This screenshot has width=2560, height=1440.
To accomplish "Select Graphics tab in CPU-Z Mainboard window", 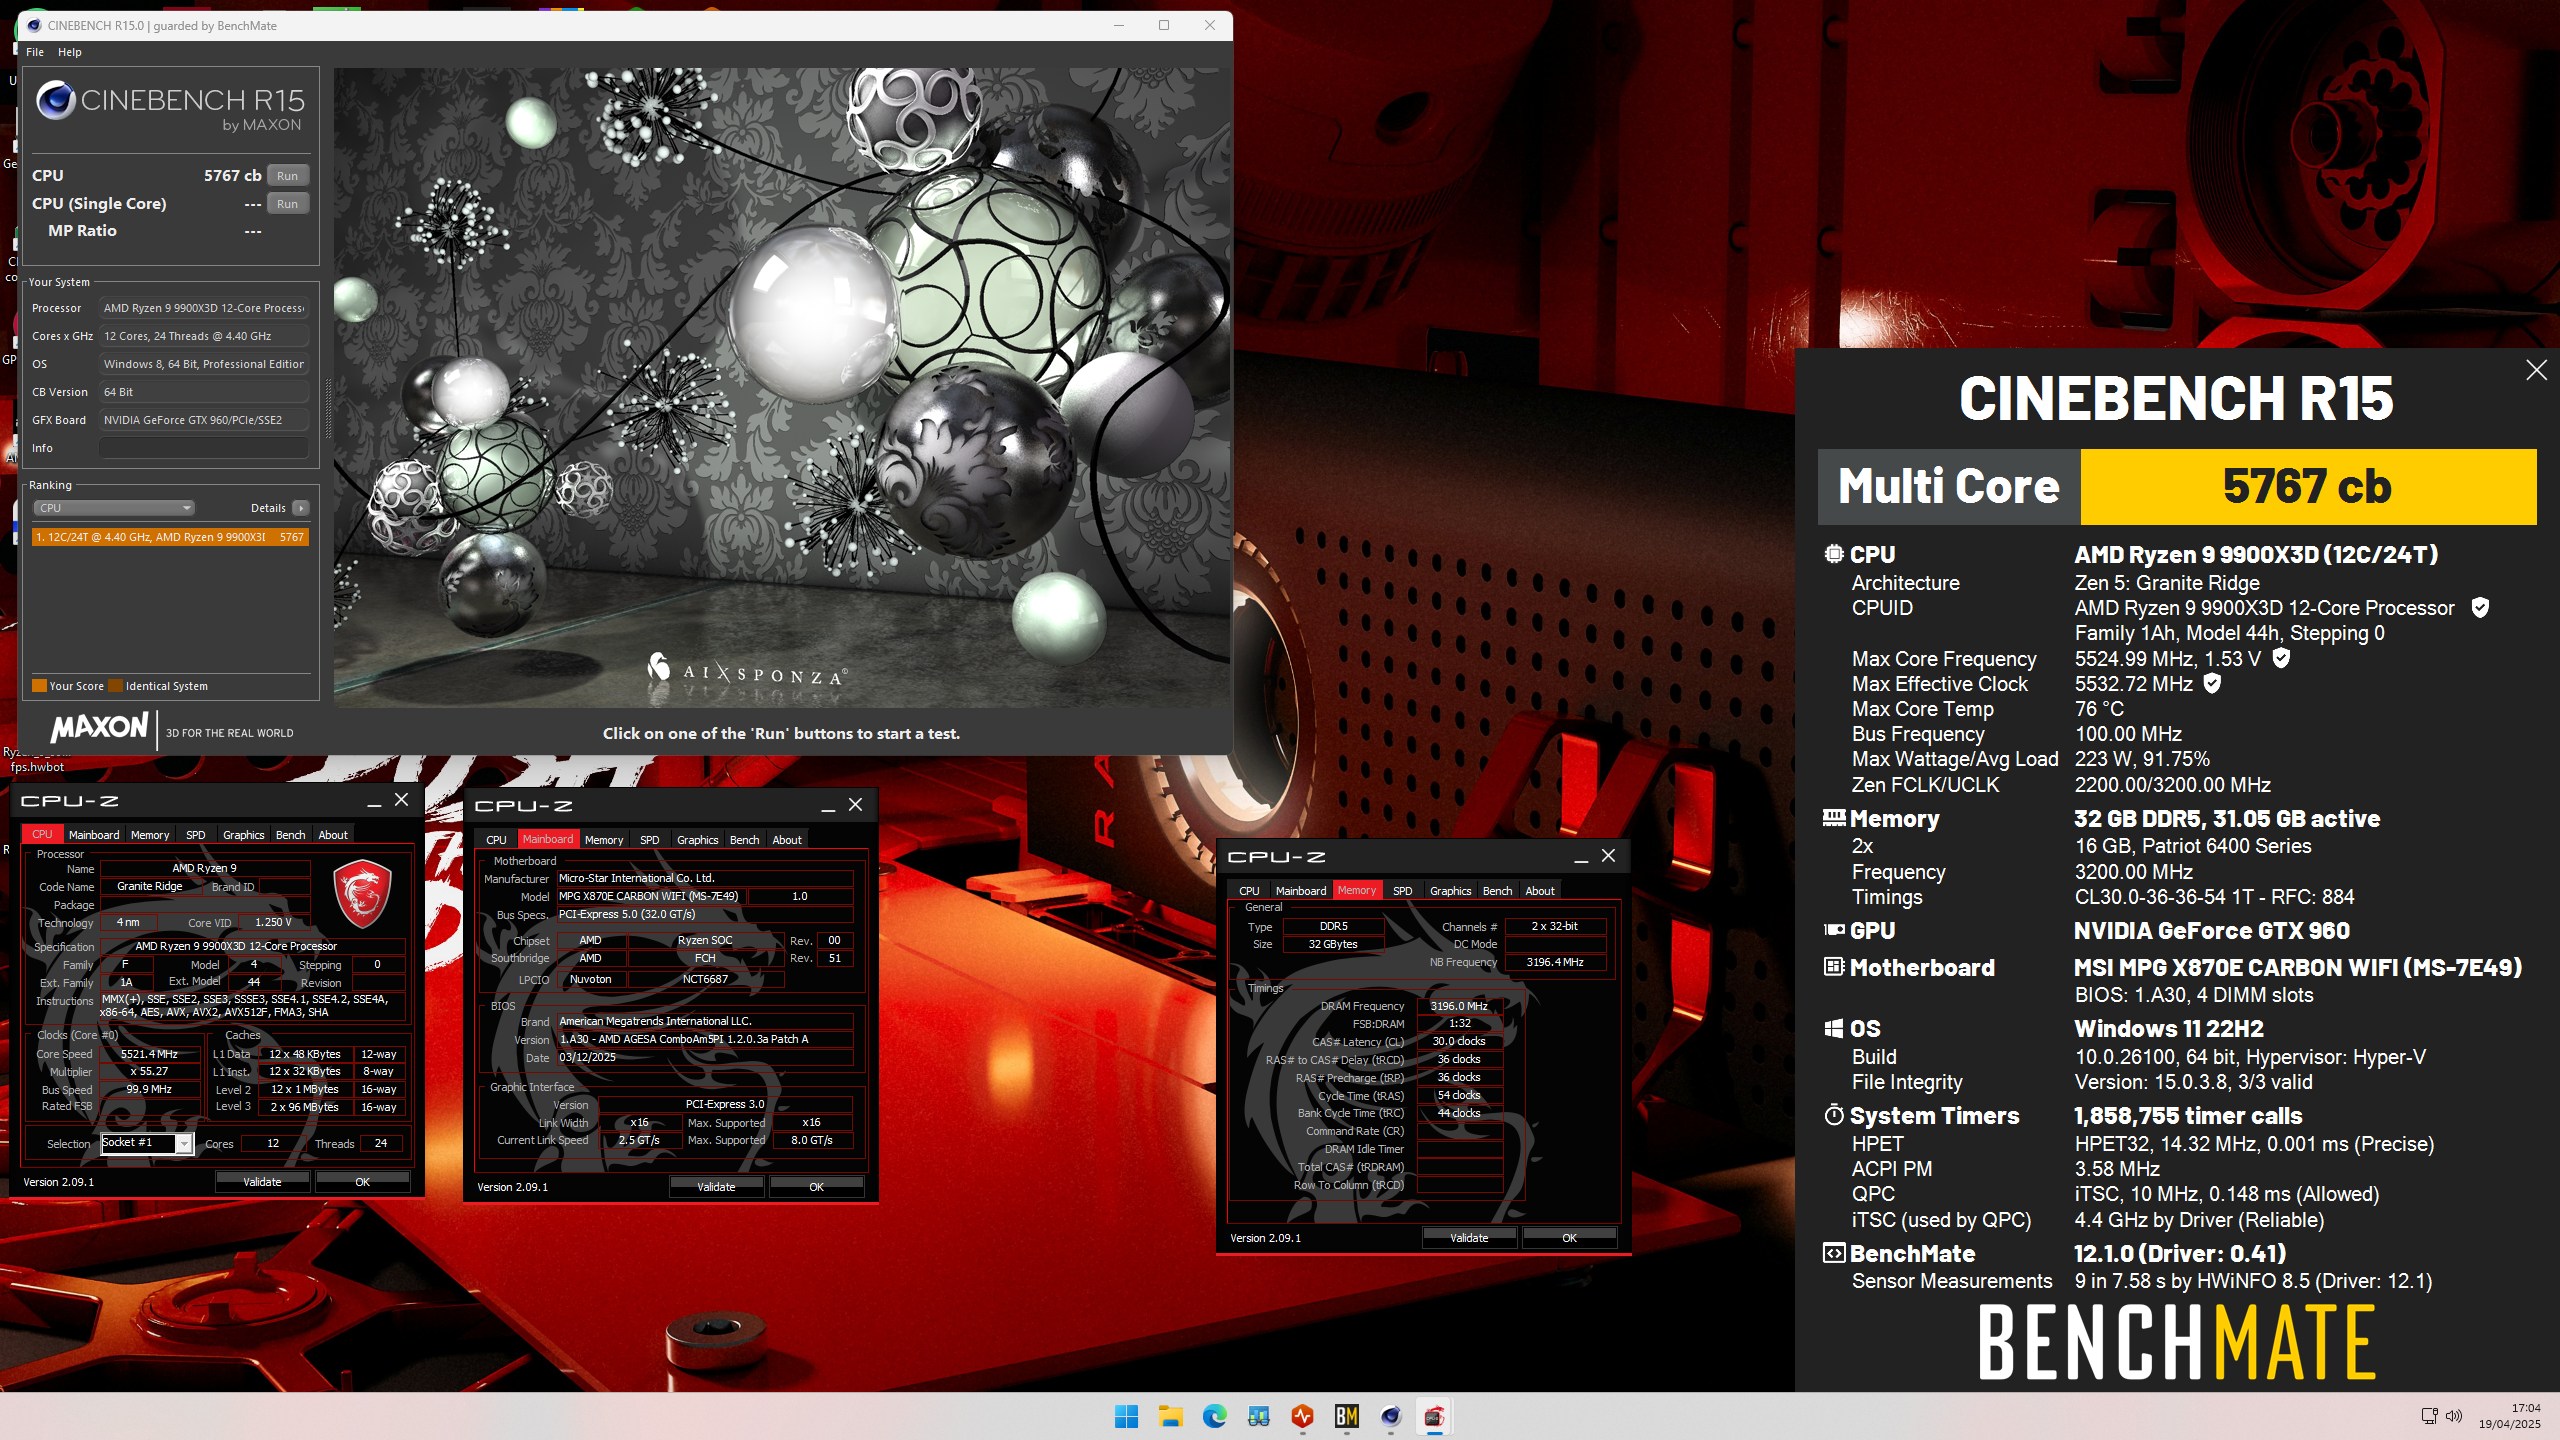I will click(697, 839).
